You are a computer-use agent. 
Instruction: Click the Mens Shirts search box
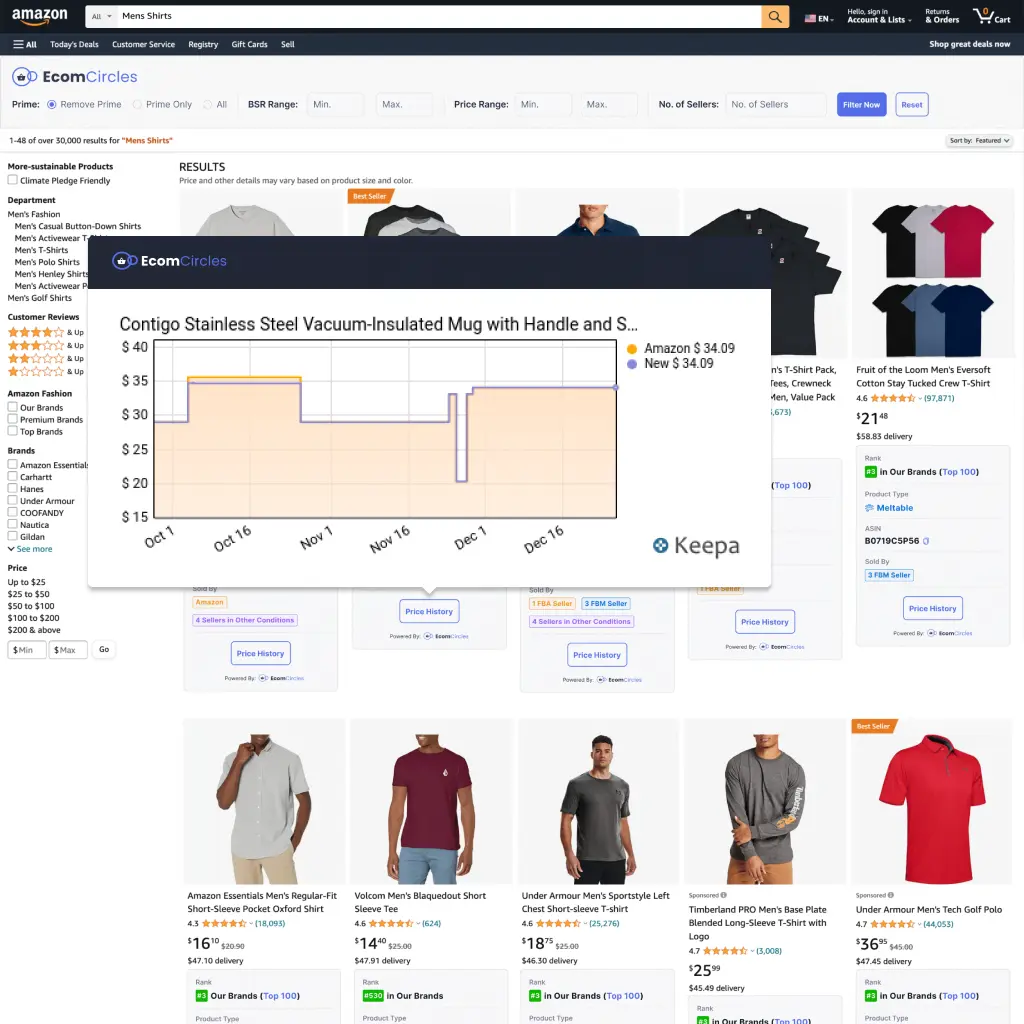click(x=439, y=16)
